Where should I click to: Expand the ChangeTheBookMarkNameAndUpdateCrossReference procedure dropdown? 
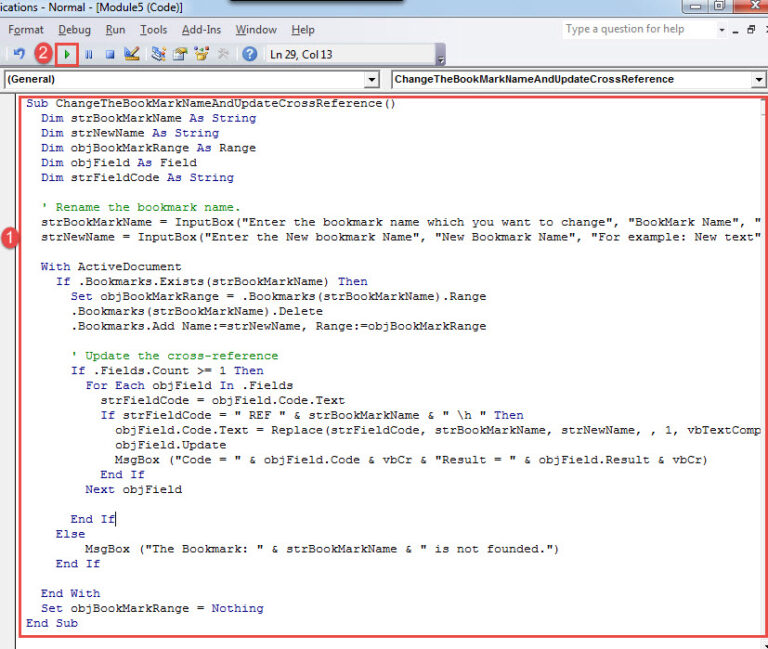point(757,80)
